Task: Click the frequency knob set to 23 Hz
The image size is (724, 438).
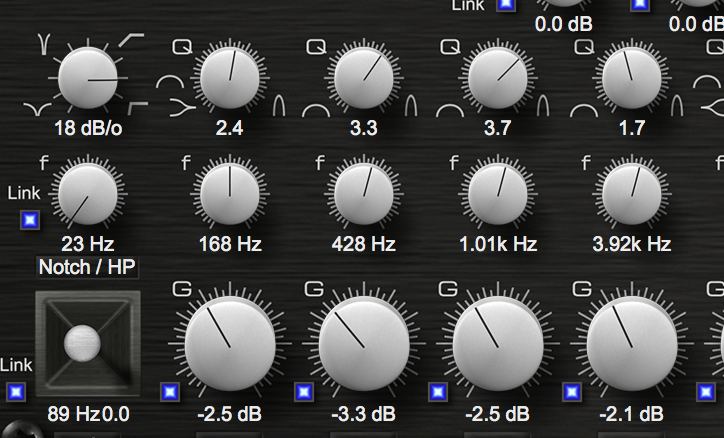Action: (88, 195)
